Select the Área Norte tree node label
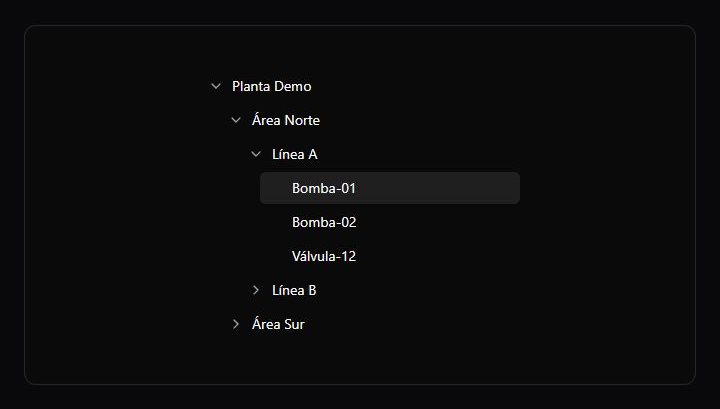The width and height of the screenshot is (720, 409). click(x=286, y=120)
